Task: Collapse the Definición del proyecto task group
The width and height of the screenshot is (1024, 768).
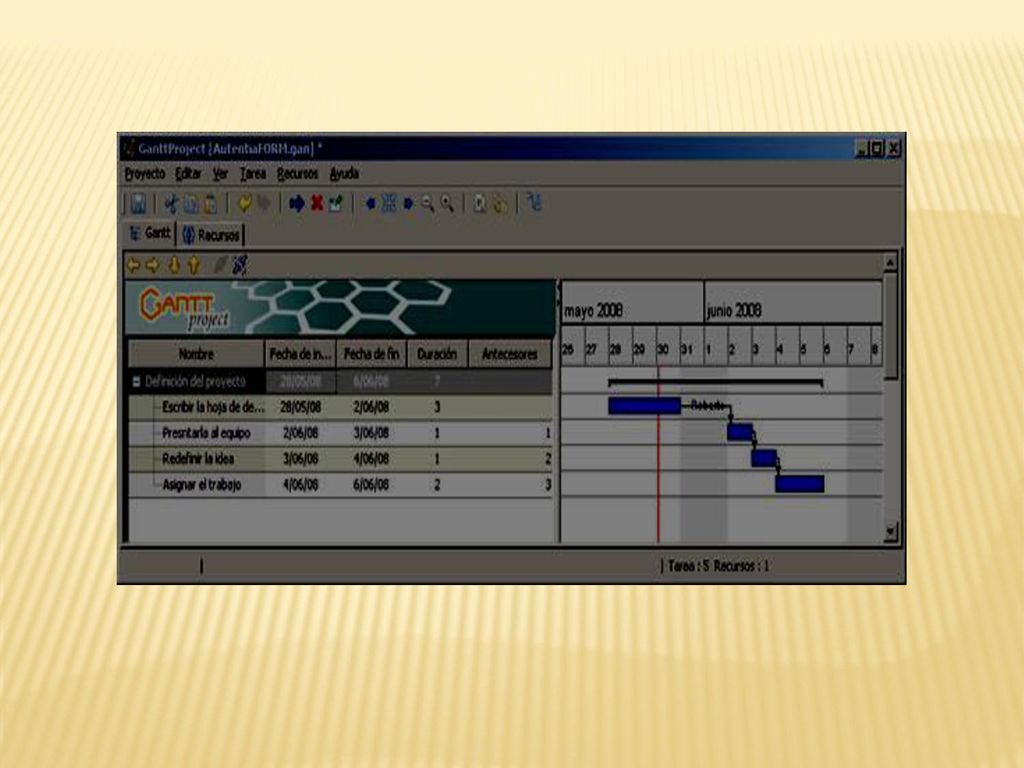Action: [x=136, y=382]
